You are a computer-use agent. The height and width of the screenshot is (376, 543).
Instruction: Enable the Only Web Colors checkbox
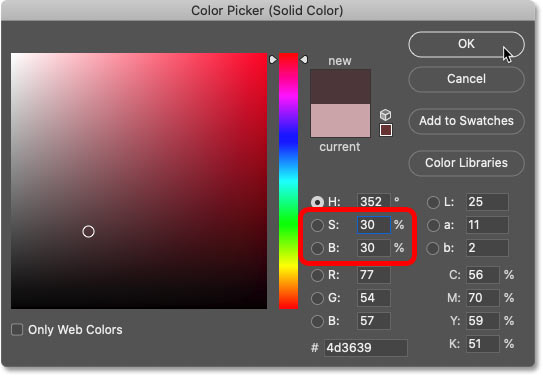click(17, 330)
